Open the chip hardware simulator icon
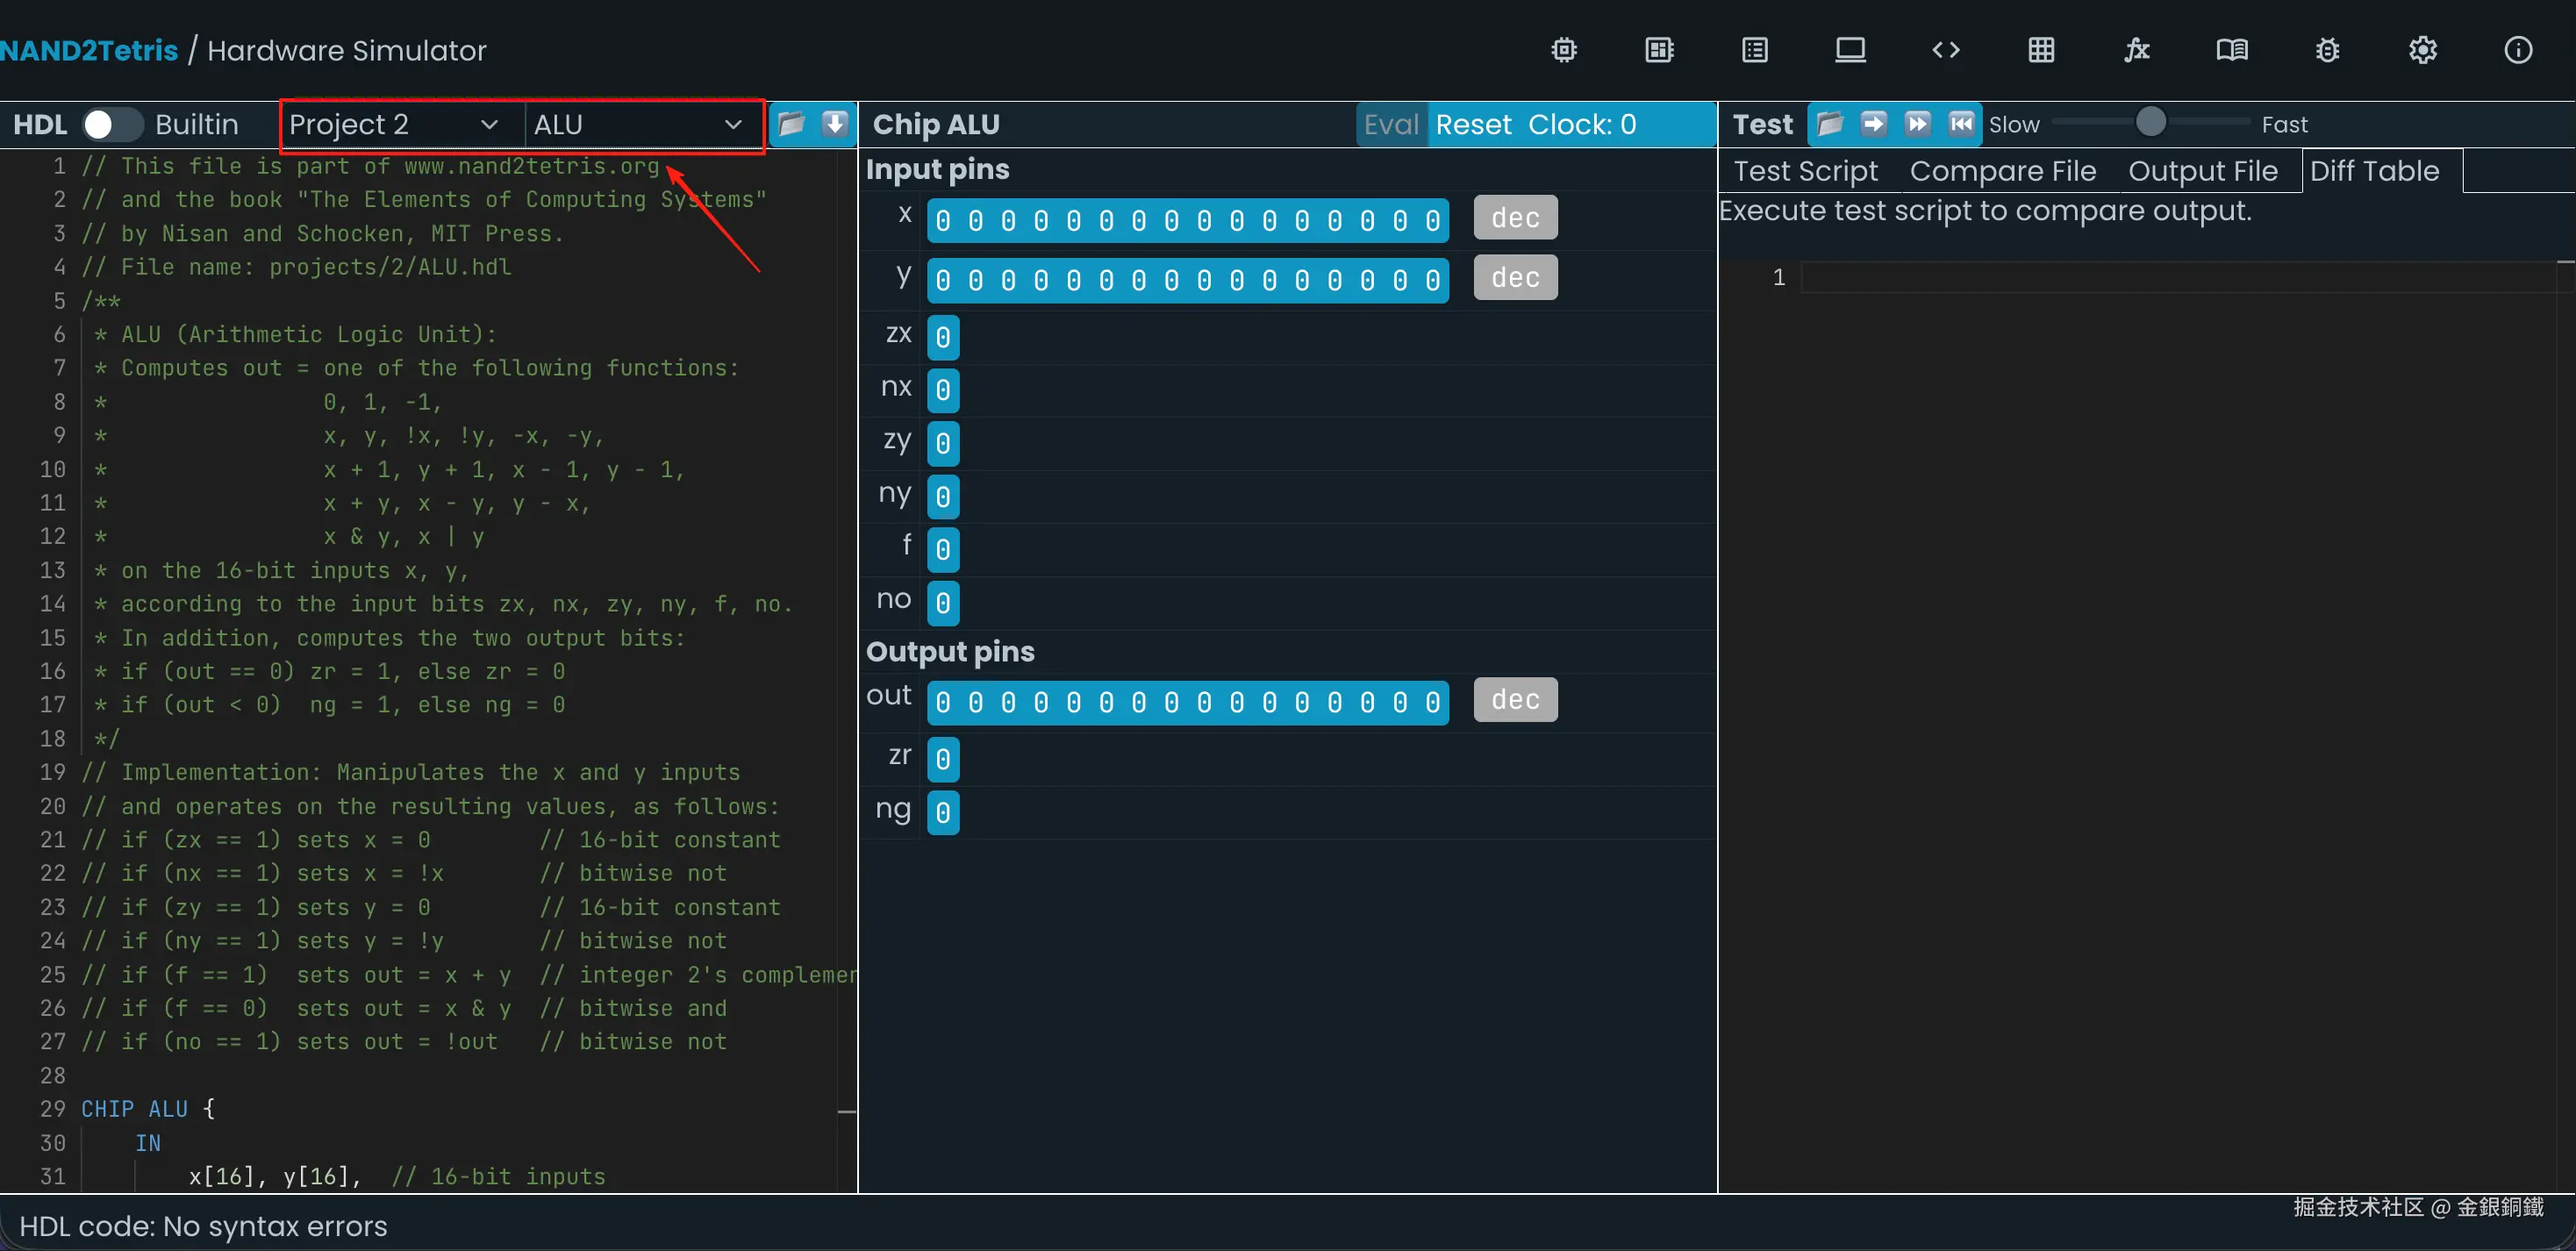The height and width of the screenshot is (1251, 2576). click(x=1564, y=50)
